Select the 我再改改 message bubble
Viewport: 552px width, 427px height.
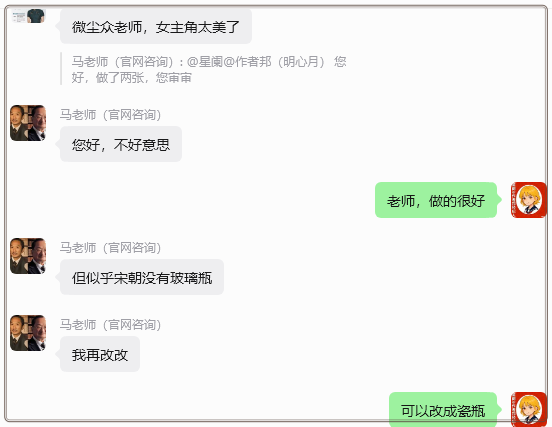click(100, 354)
